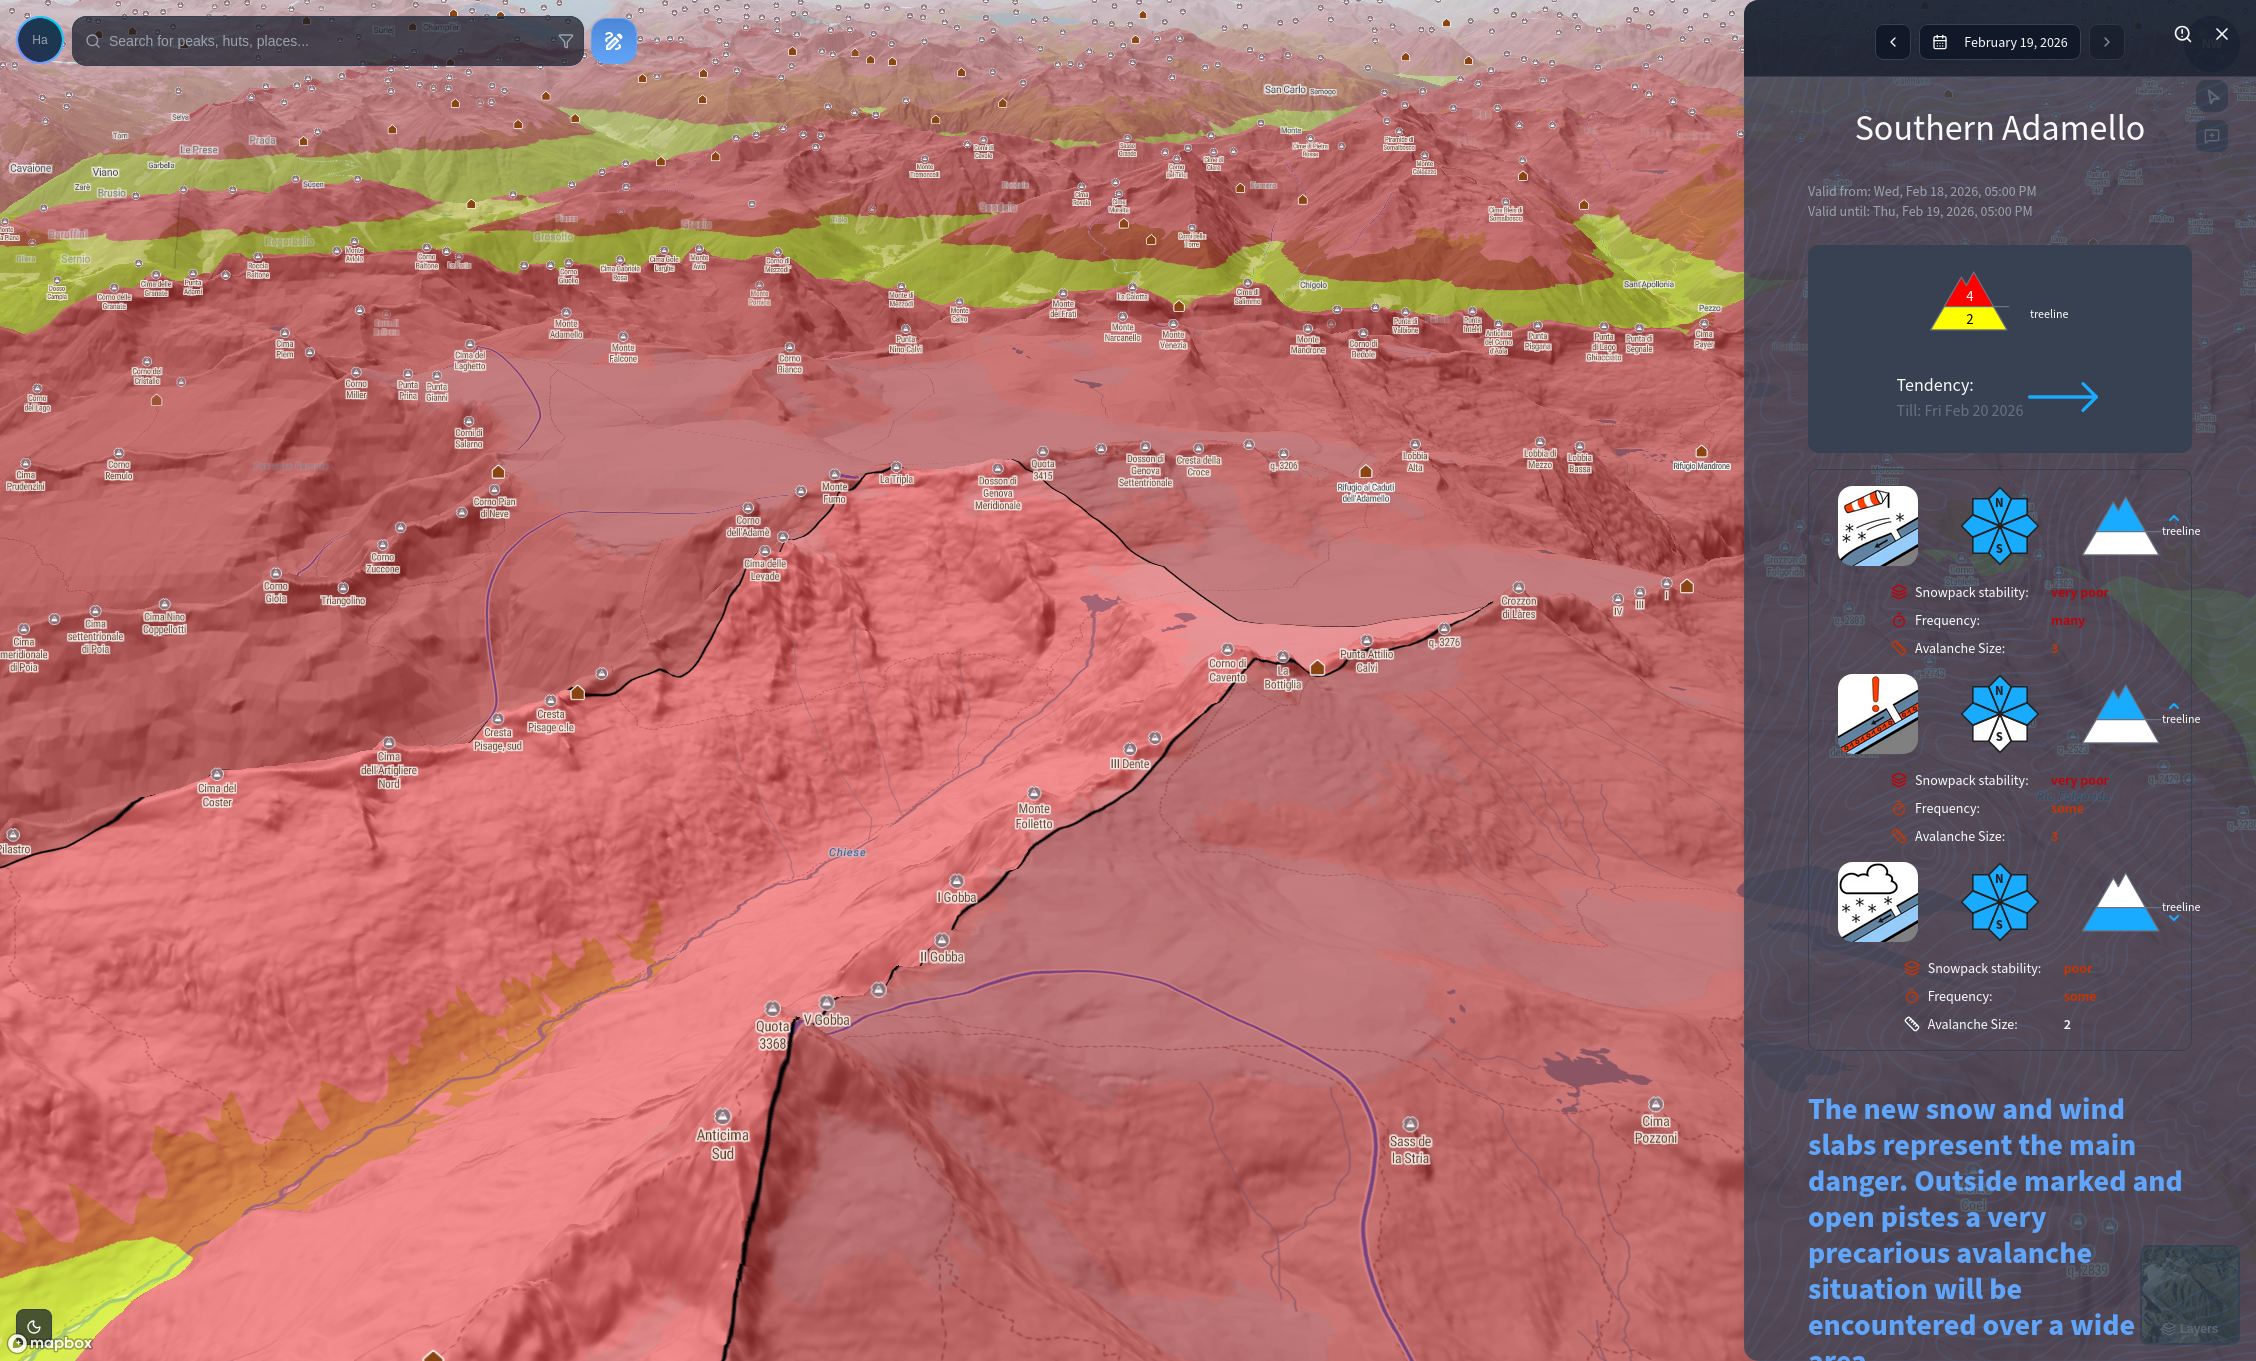
Task: Click the persistent weak layer problem icon
Action: (1877, 714)
